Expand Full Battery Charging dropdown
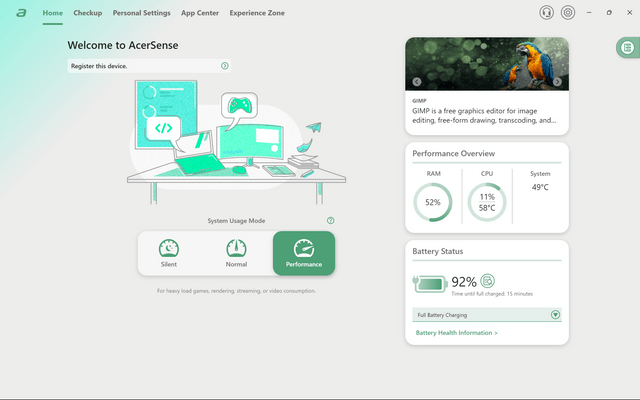640x400 pixels. pyautogui.click(x=555, y=315)
